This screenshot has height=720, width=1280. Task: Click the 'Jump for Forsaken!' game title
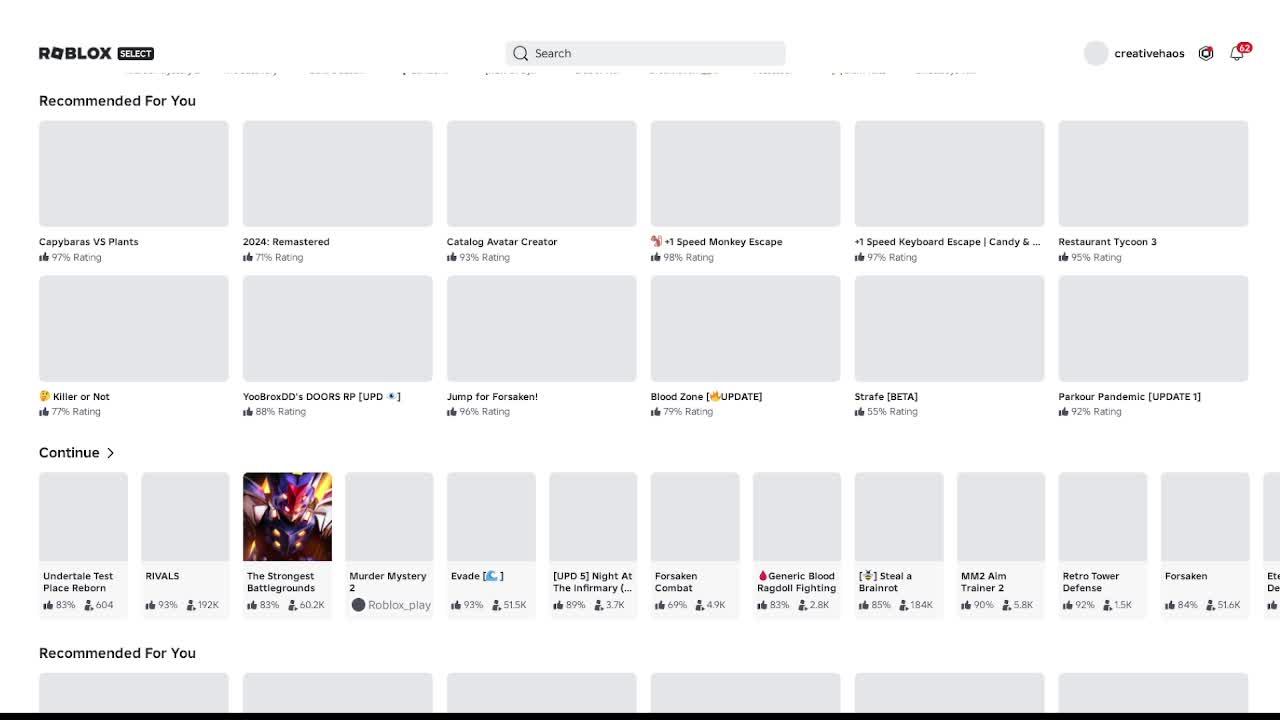[492, 397]
